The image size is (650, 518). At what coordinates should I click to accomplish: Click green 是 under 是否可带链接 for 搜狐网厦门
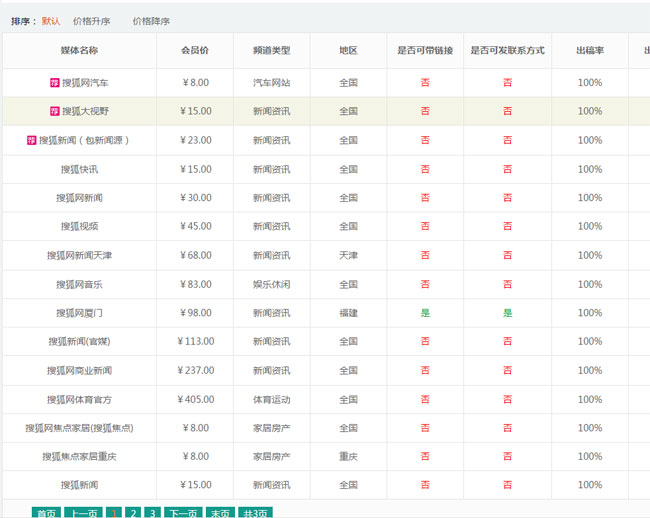(425, 313)
